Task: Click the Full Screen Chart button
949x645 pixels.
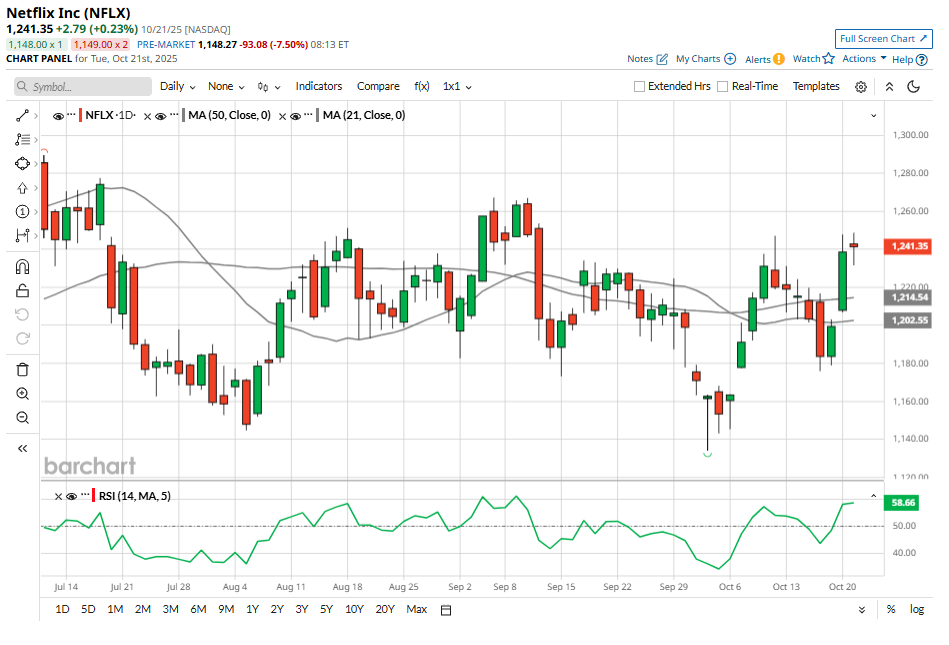Action: [x=883, y=39]
